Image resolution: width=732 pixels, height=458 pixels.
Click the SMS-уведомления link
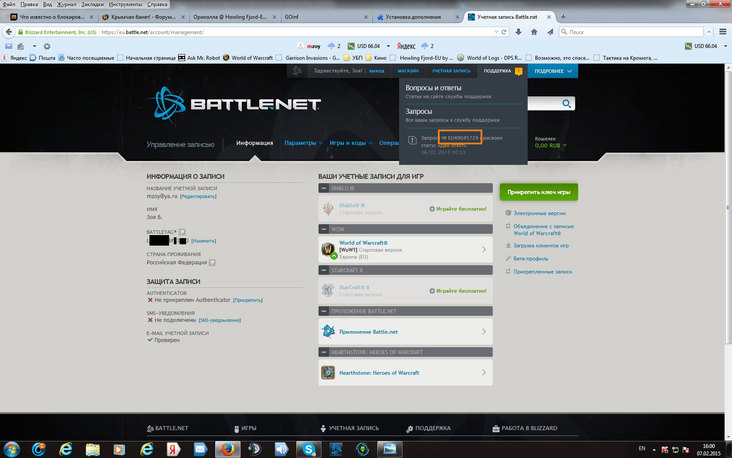(x=220, y=320)
